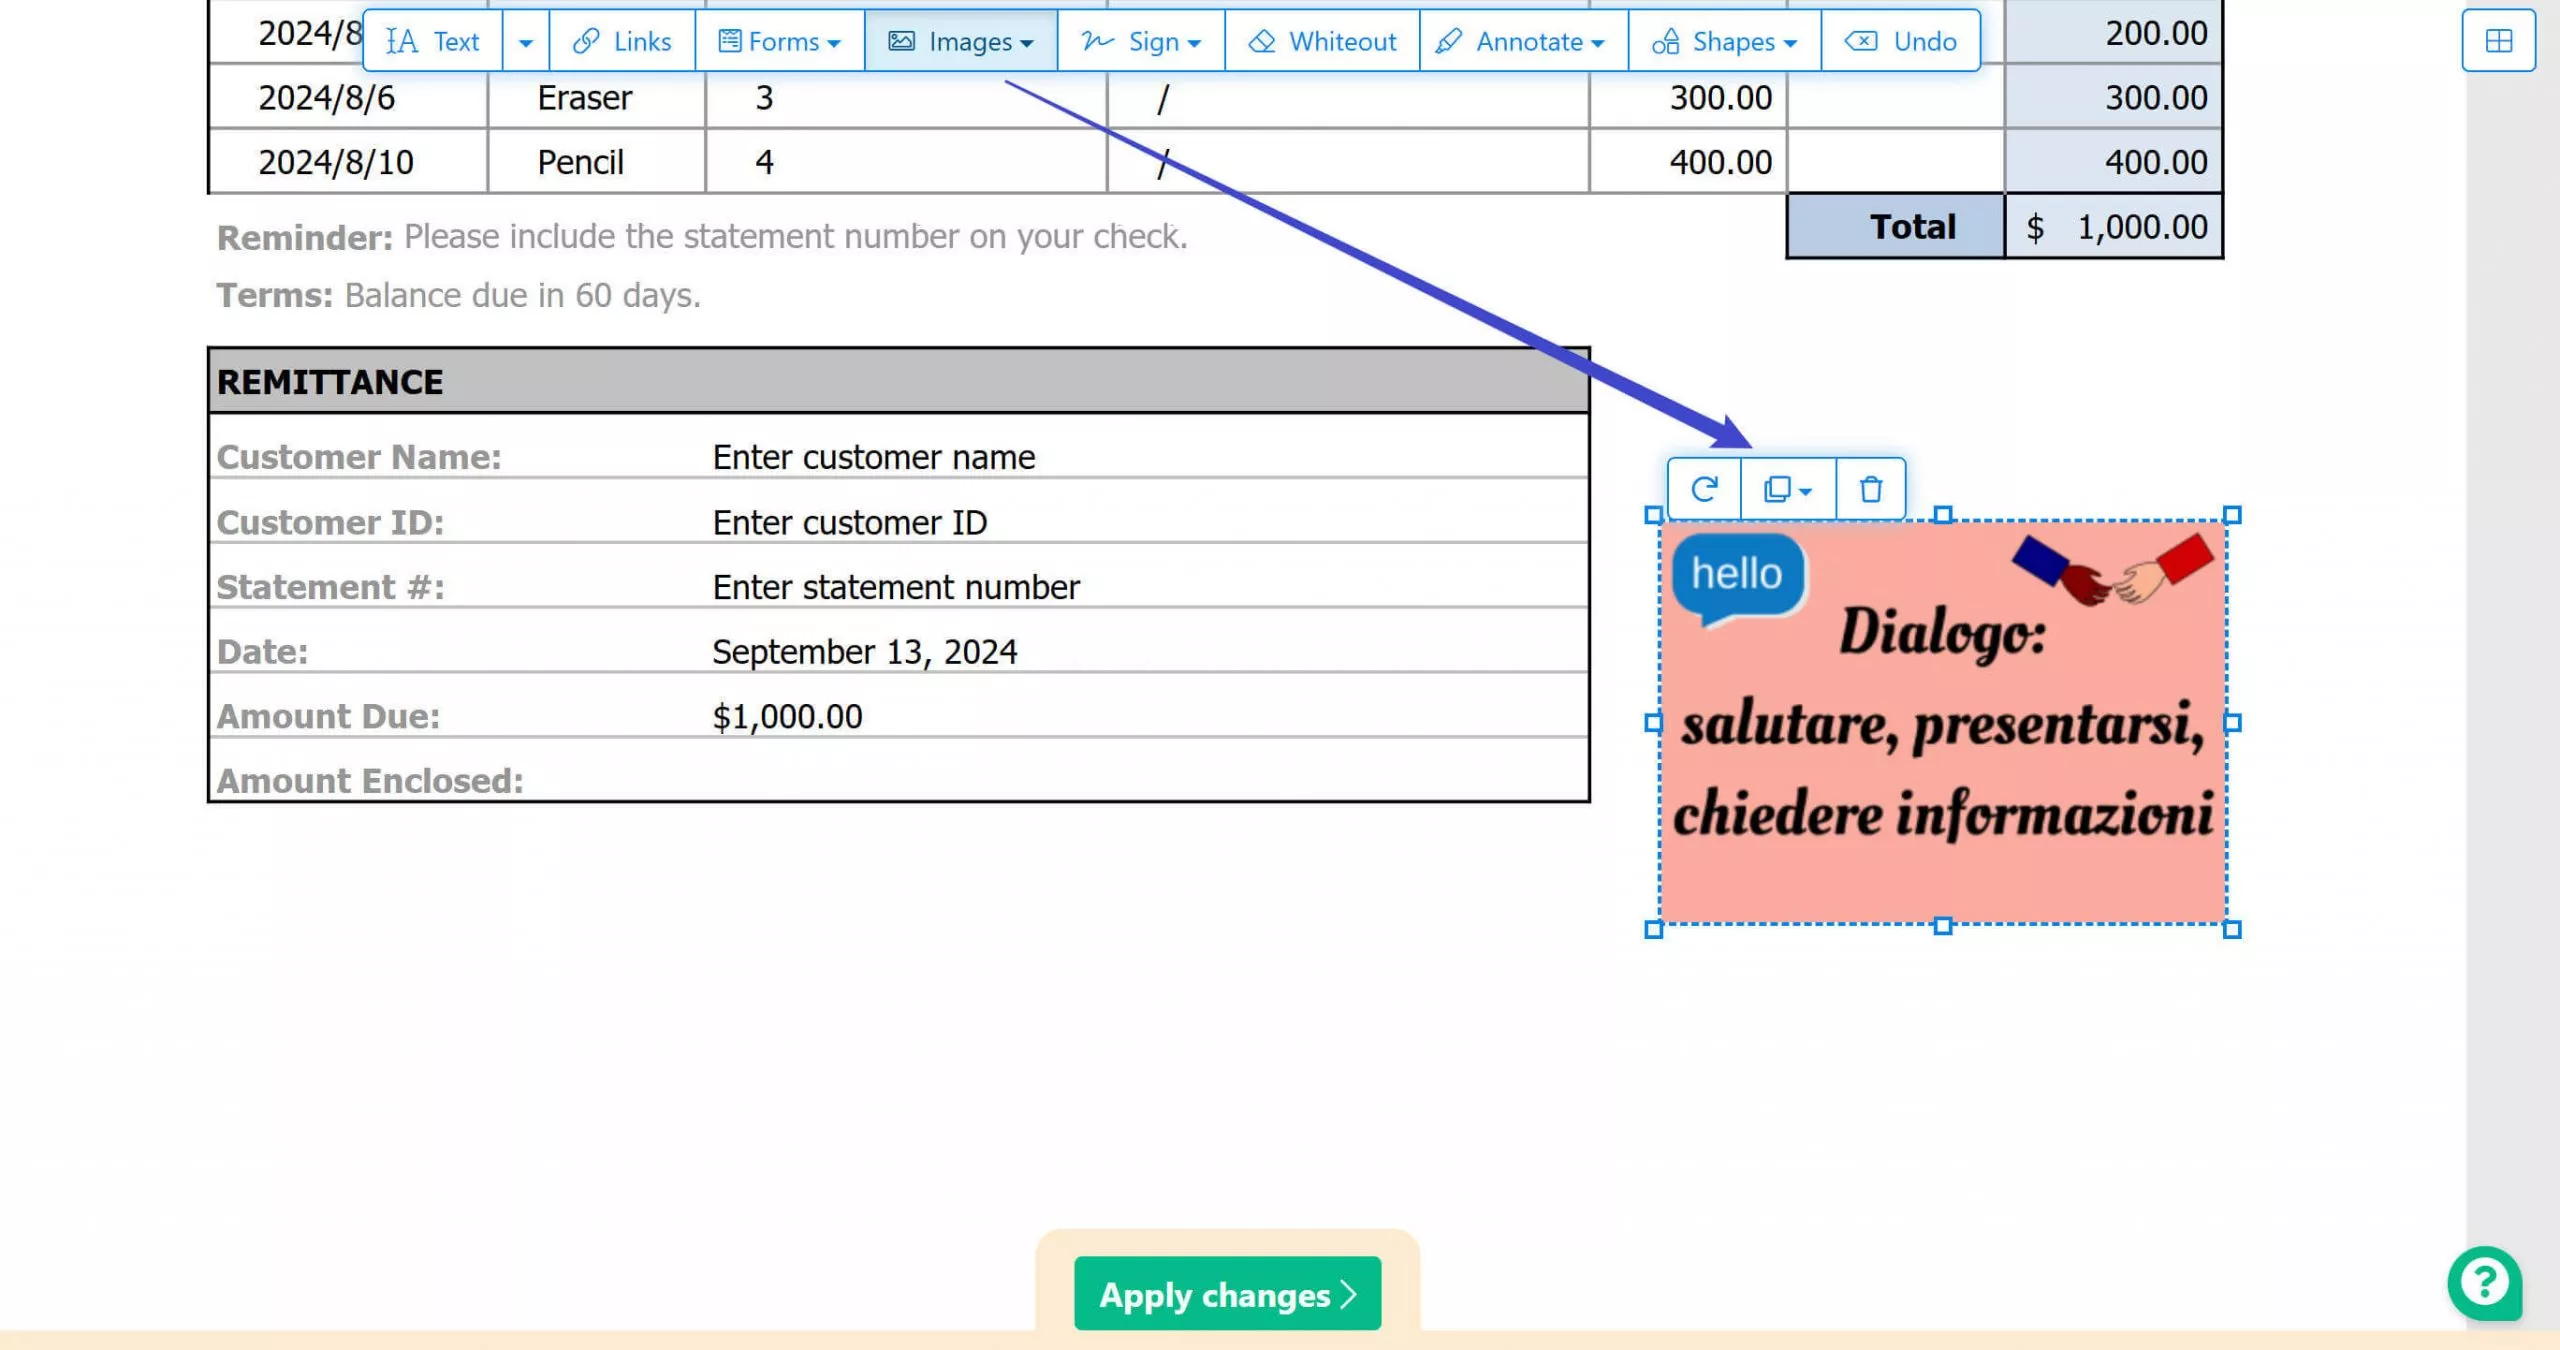Select the Whiteout eraser tool

tap(1322, 41)
